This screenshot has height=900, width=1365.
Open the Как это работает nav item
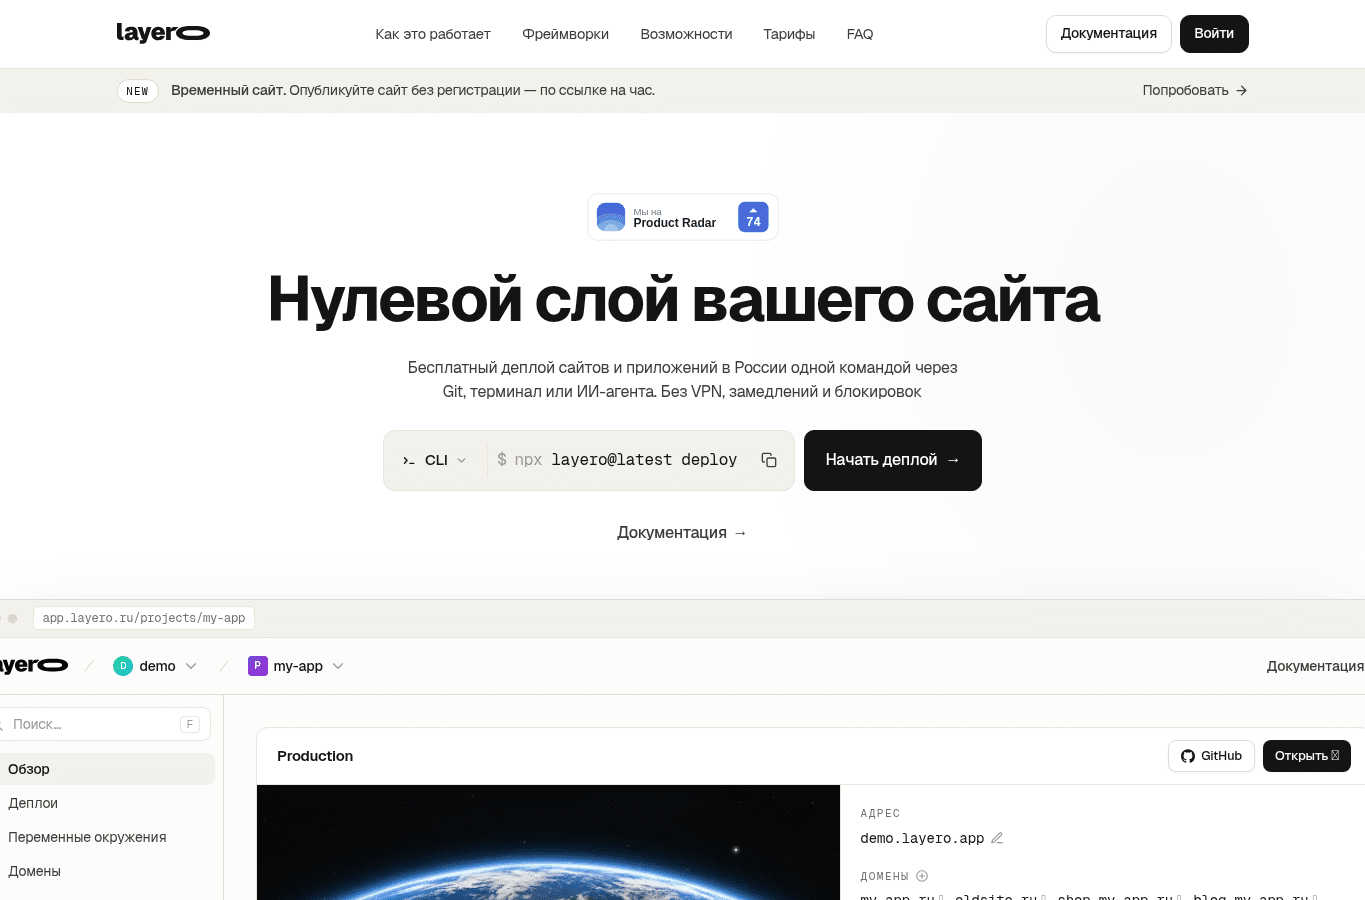(433, 34)
